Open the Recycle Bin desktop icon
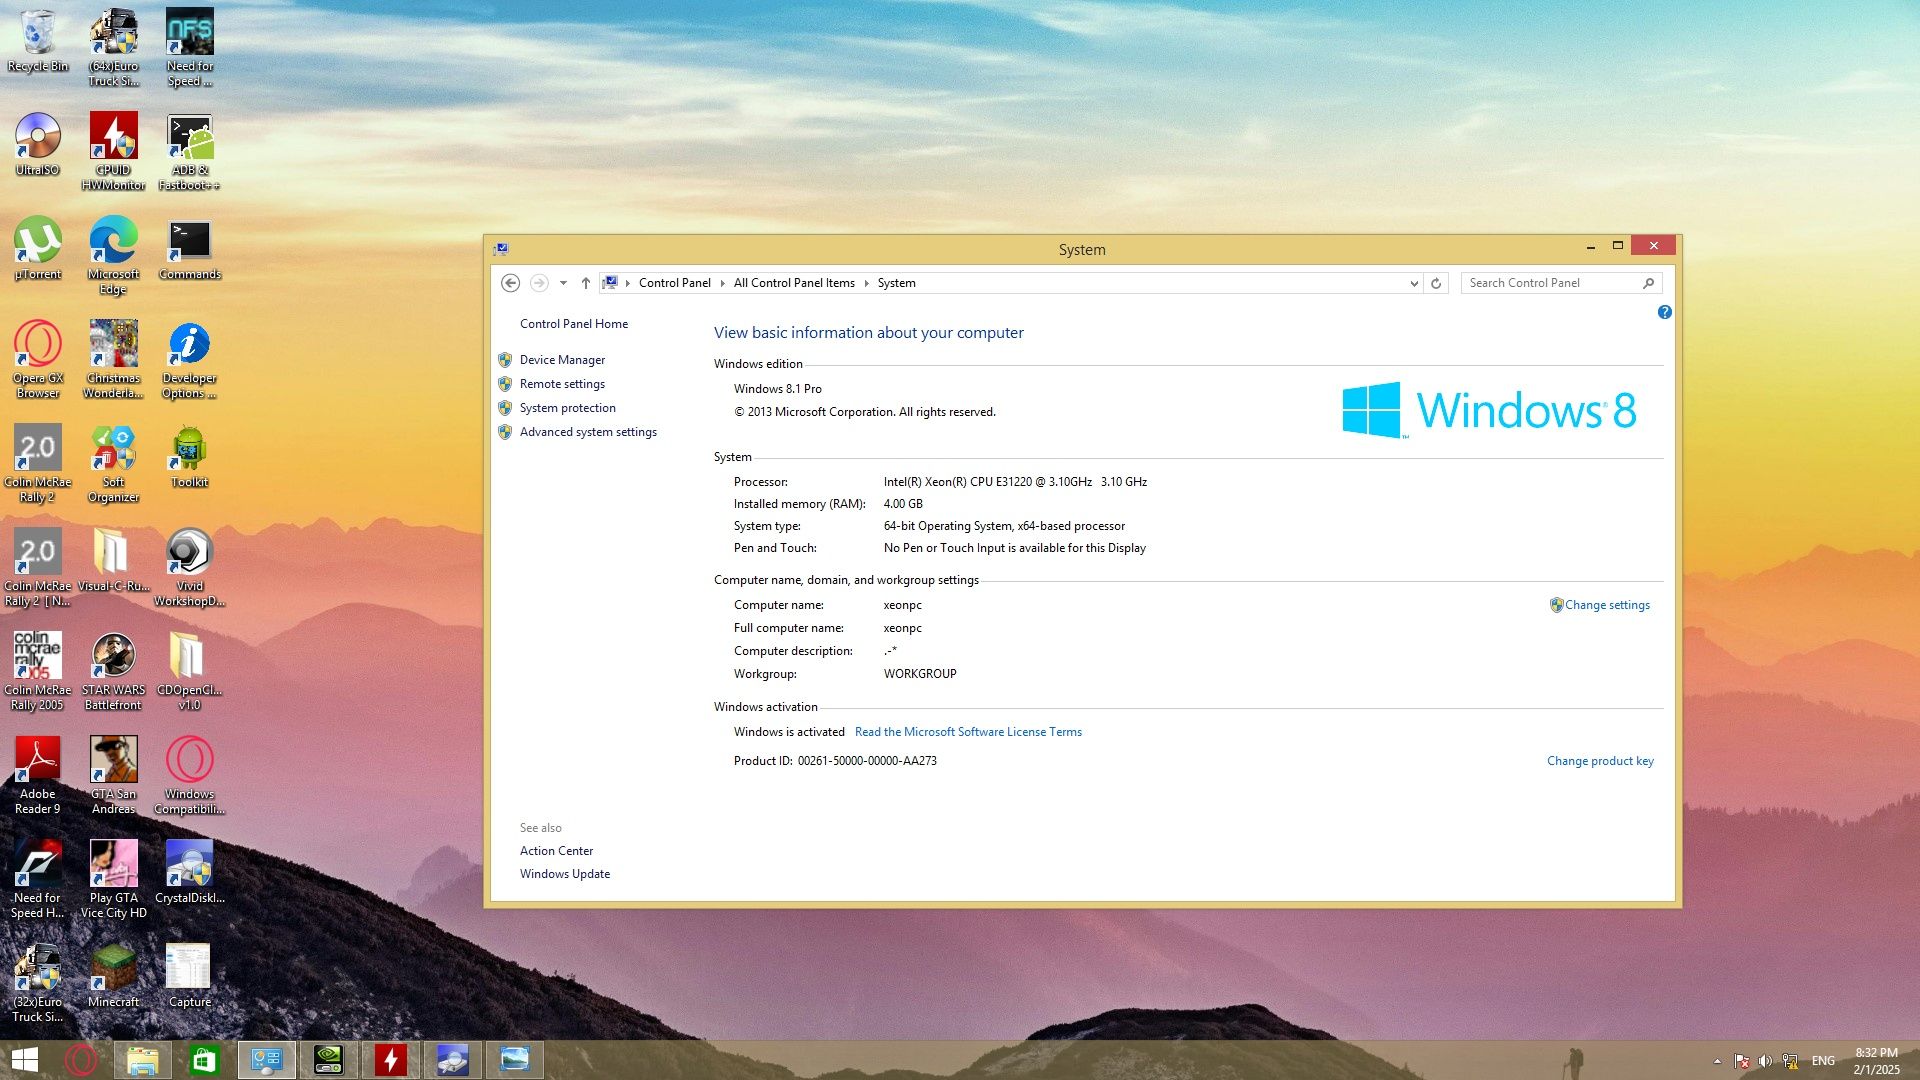Image resolution: width=1920 pixels, height=1080 pixels. pyautogui.click(x=38, y=42)
